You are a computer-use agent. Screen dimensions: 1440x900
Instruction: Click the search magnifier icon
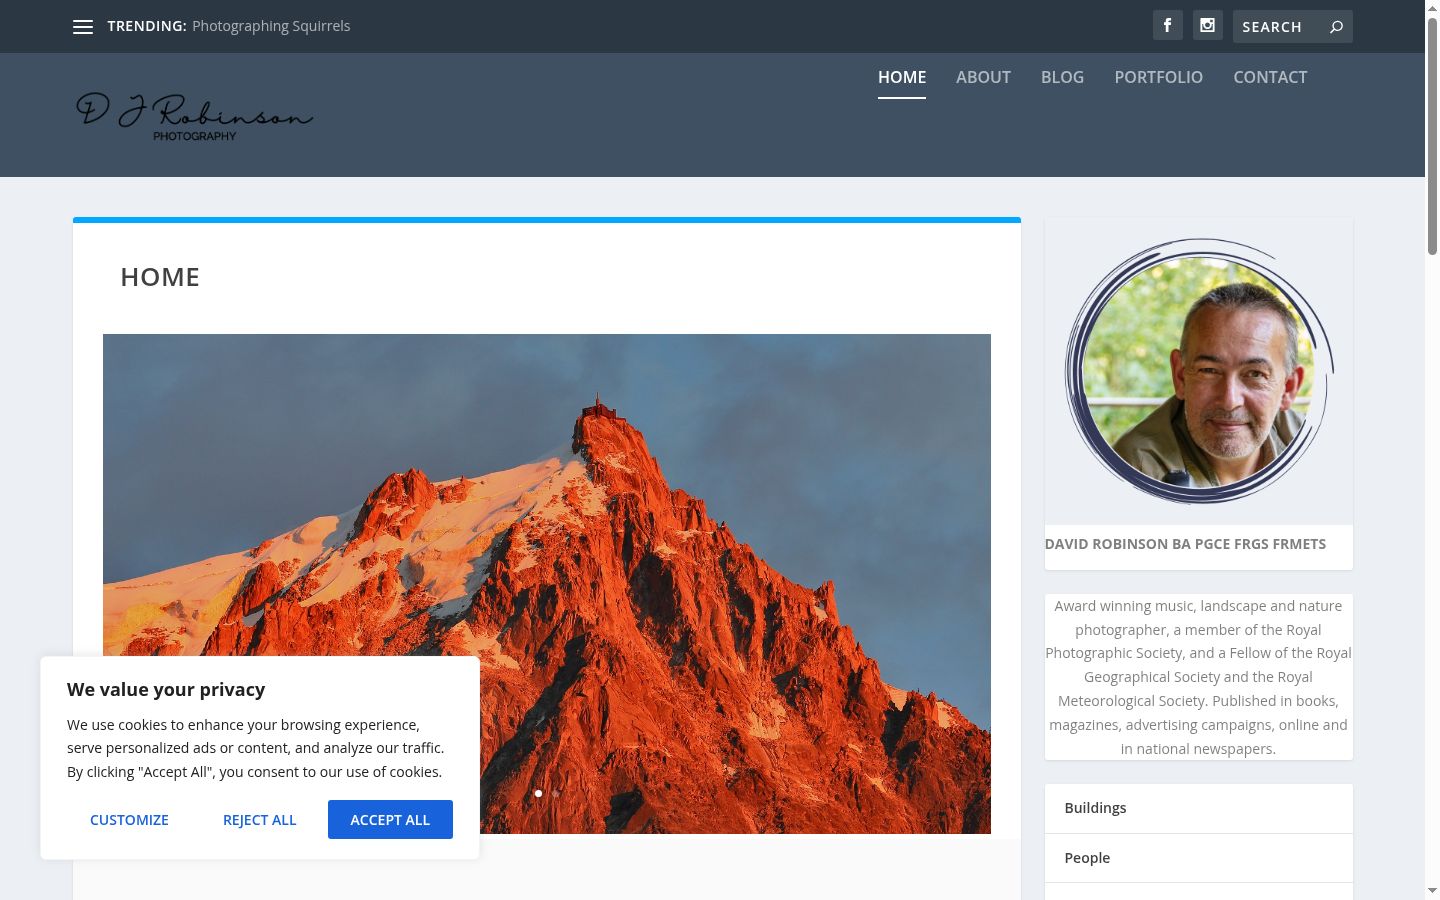point(1336,27)
